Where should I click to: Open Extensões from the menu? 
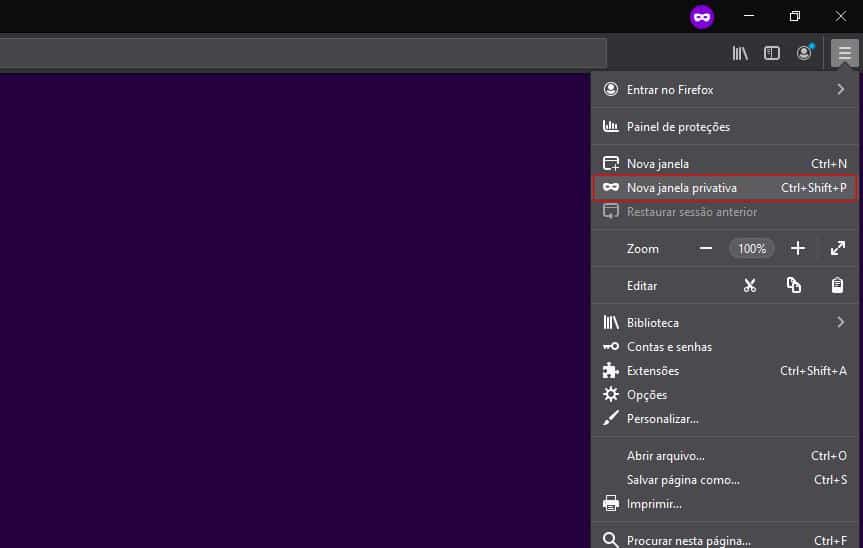(725, 371)
